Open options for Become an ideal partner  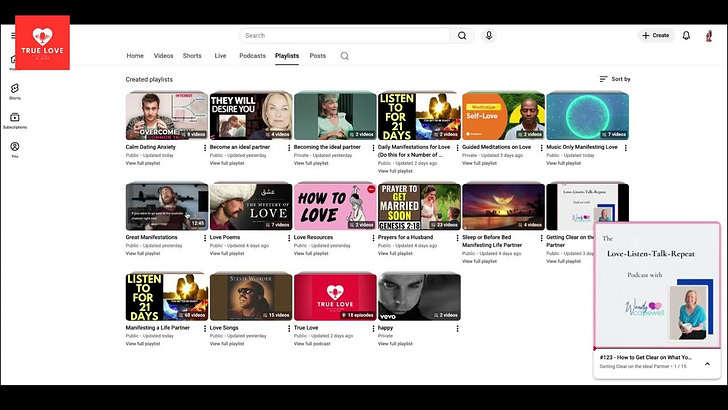(x=289, y=148)
